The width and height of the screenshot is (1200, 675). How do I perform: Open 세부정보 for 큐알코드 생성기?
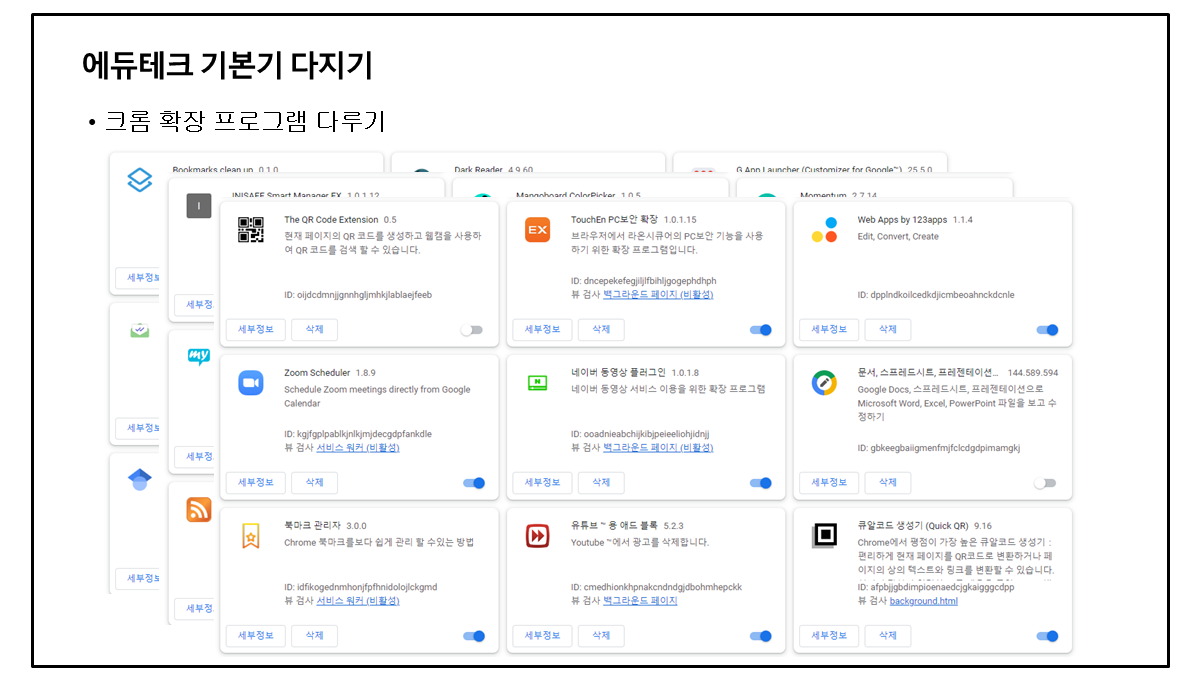coord(830,635)
